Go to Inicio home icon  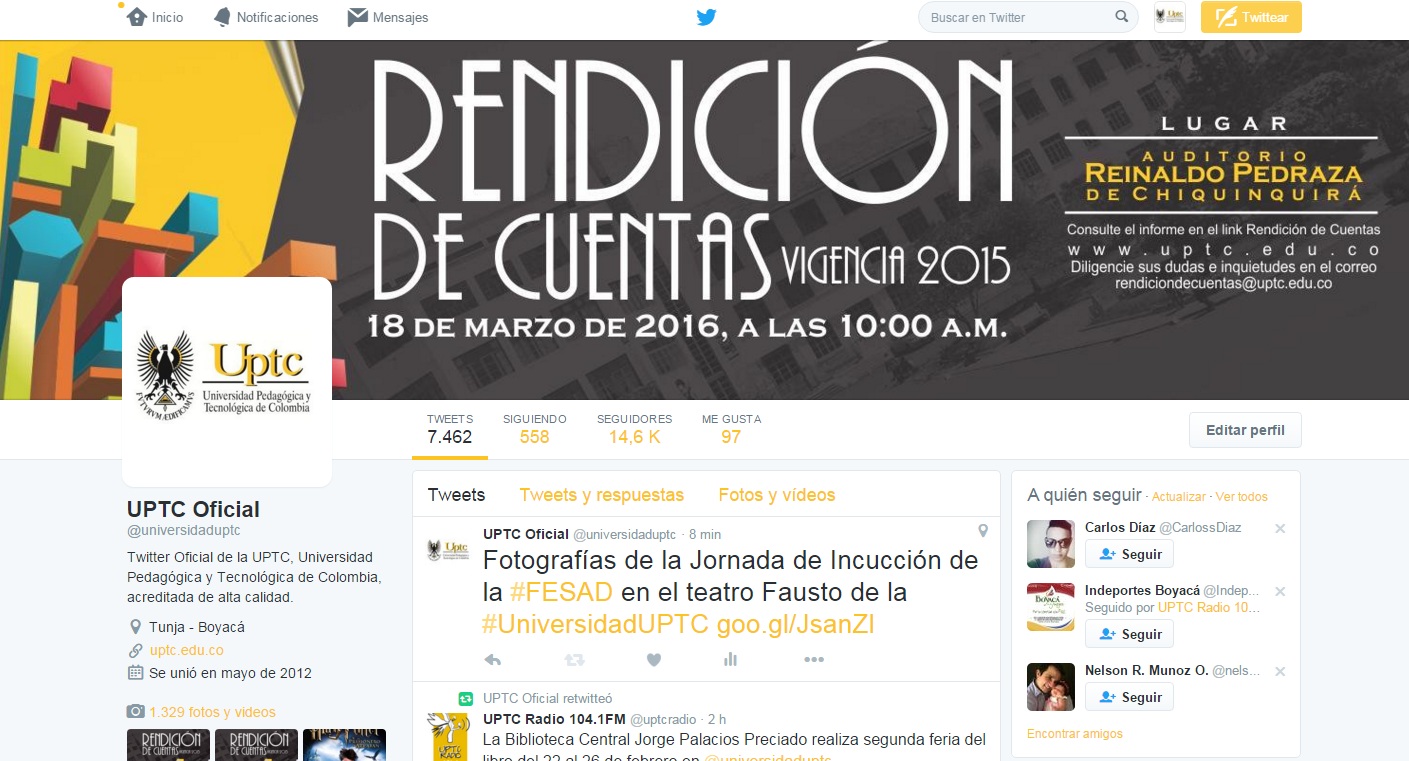137,17
